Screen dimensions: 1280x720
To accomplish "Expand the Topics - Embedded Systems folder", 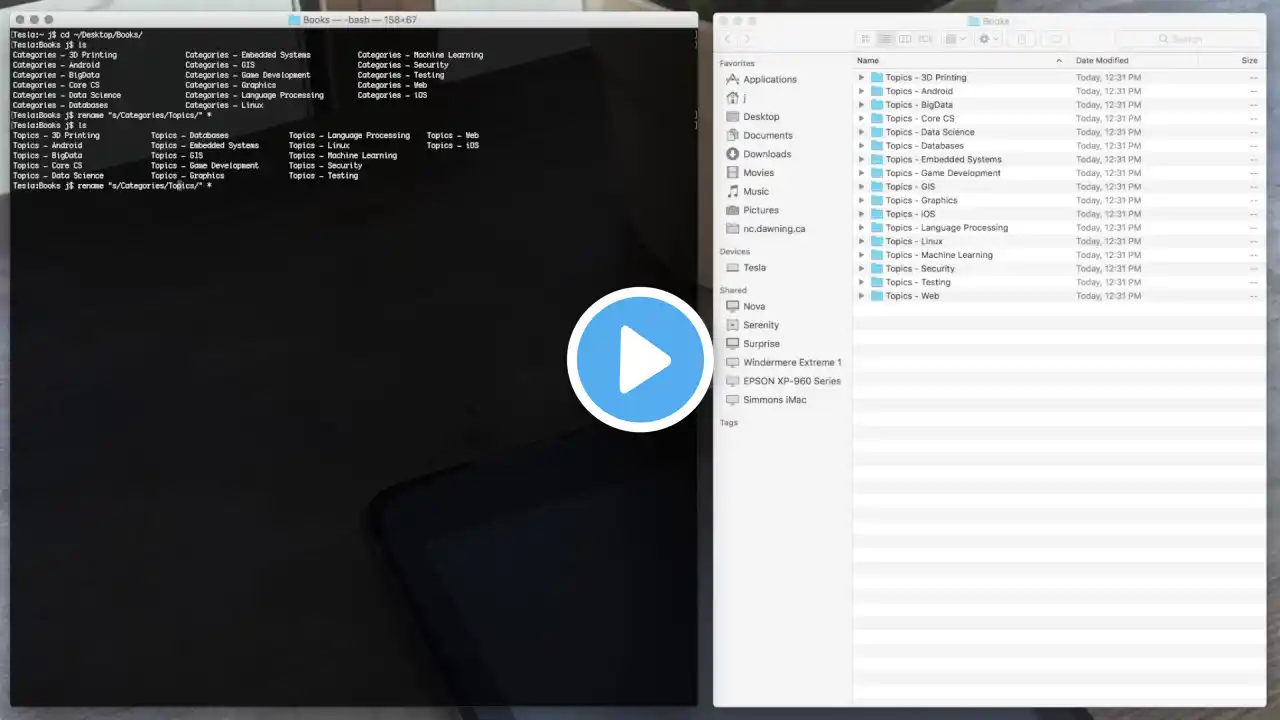I will (861, 159).
